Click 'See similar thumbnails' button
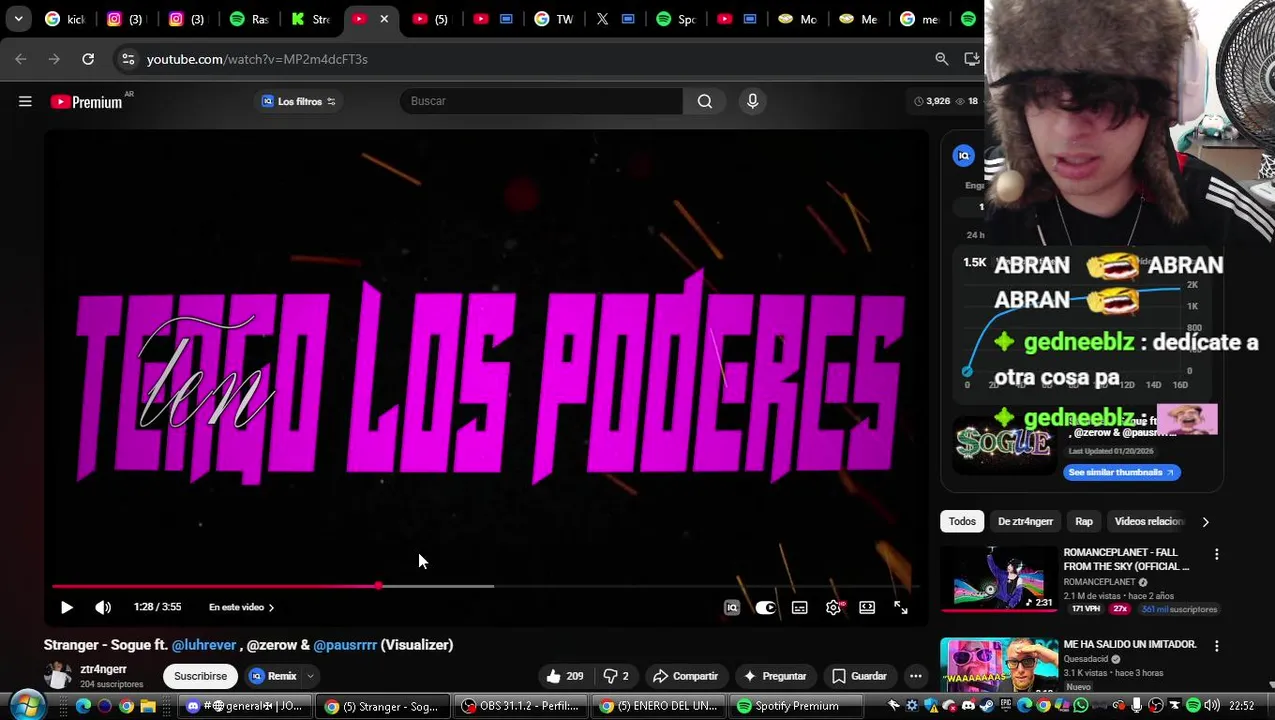This screenshot has height=720, width=1275. [1121, 472]
